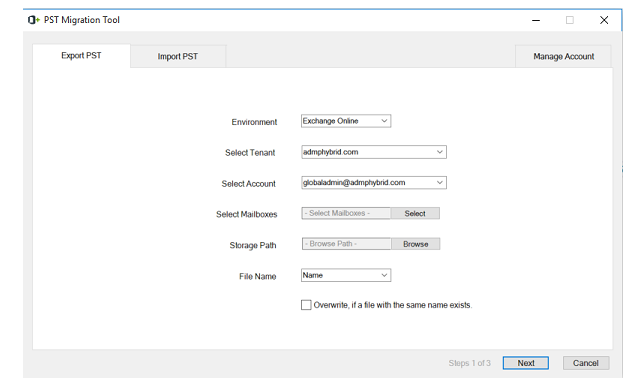
Task: Click the admphybrid.com tenant value
Action: pos(331,152)
